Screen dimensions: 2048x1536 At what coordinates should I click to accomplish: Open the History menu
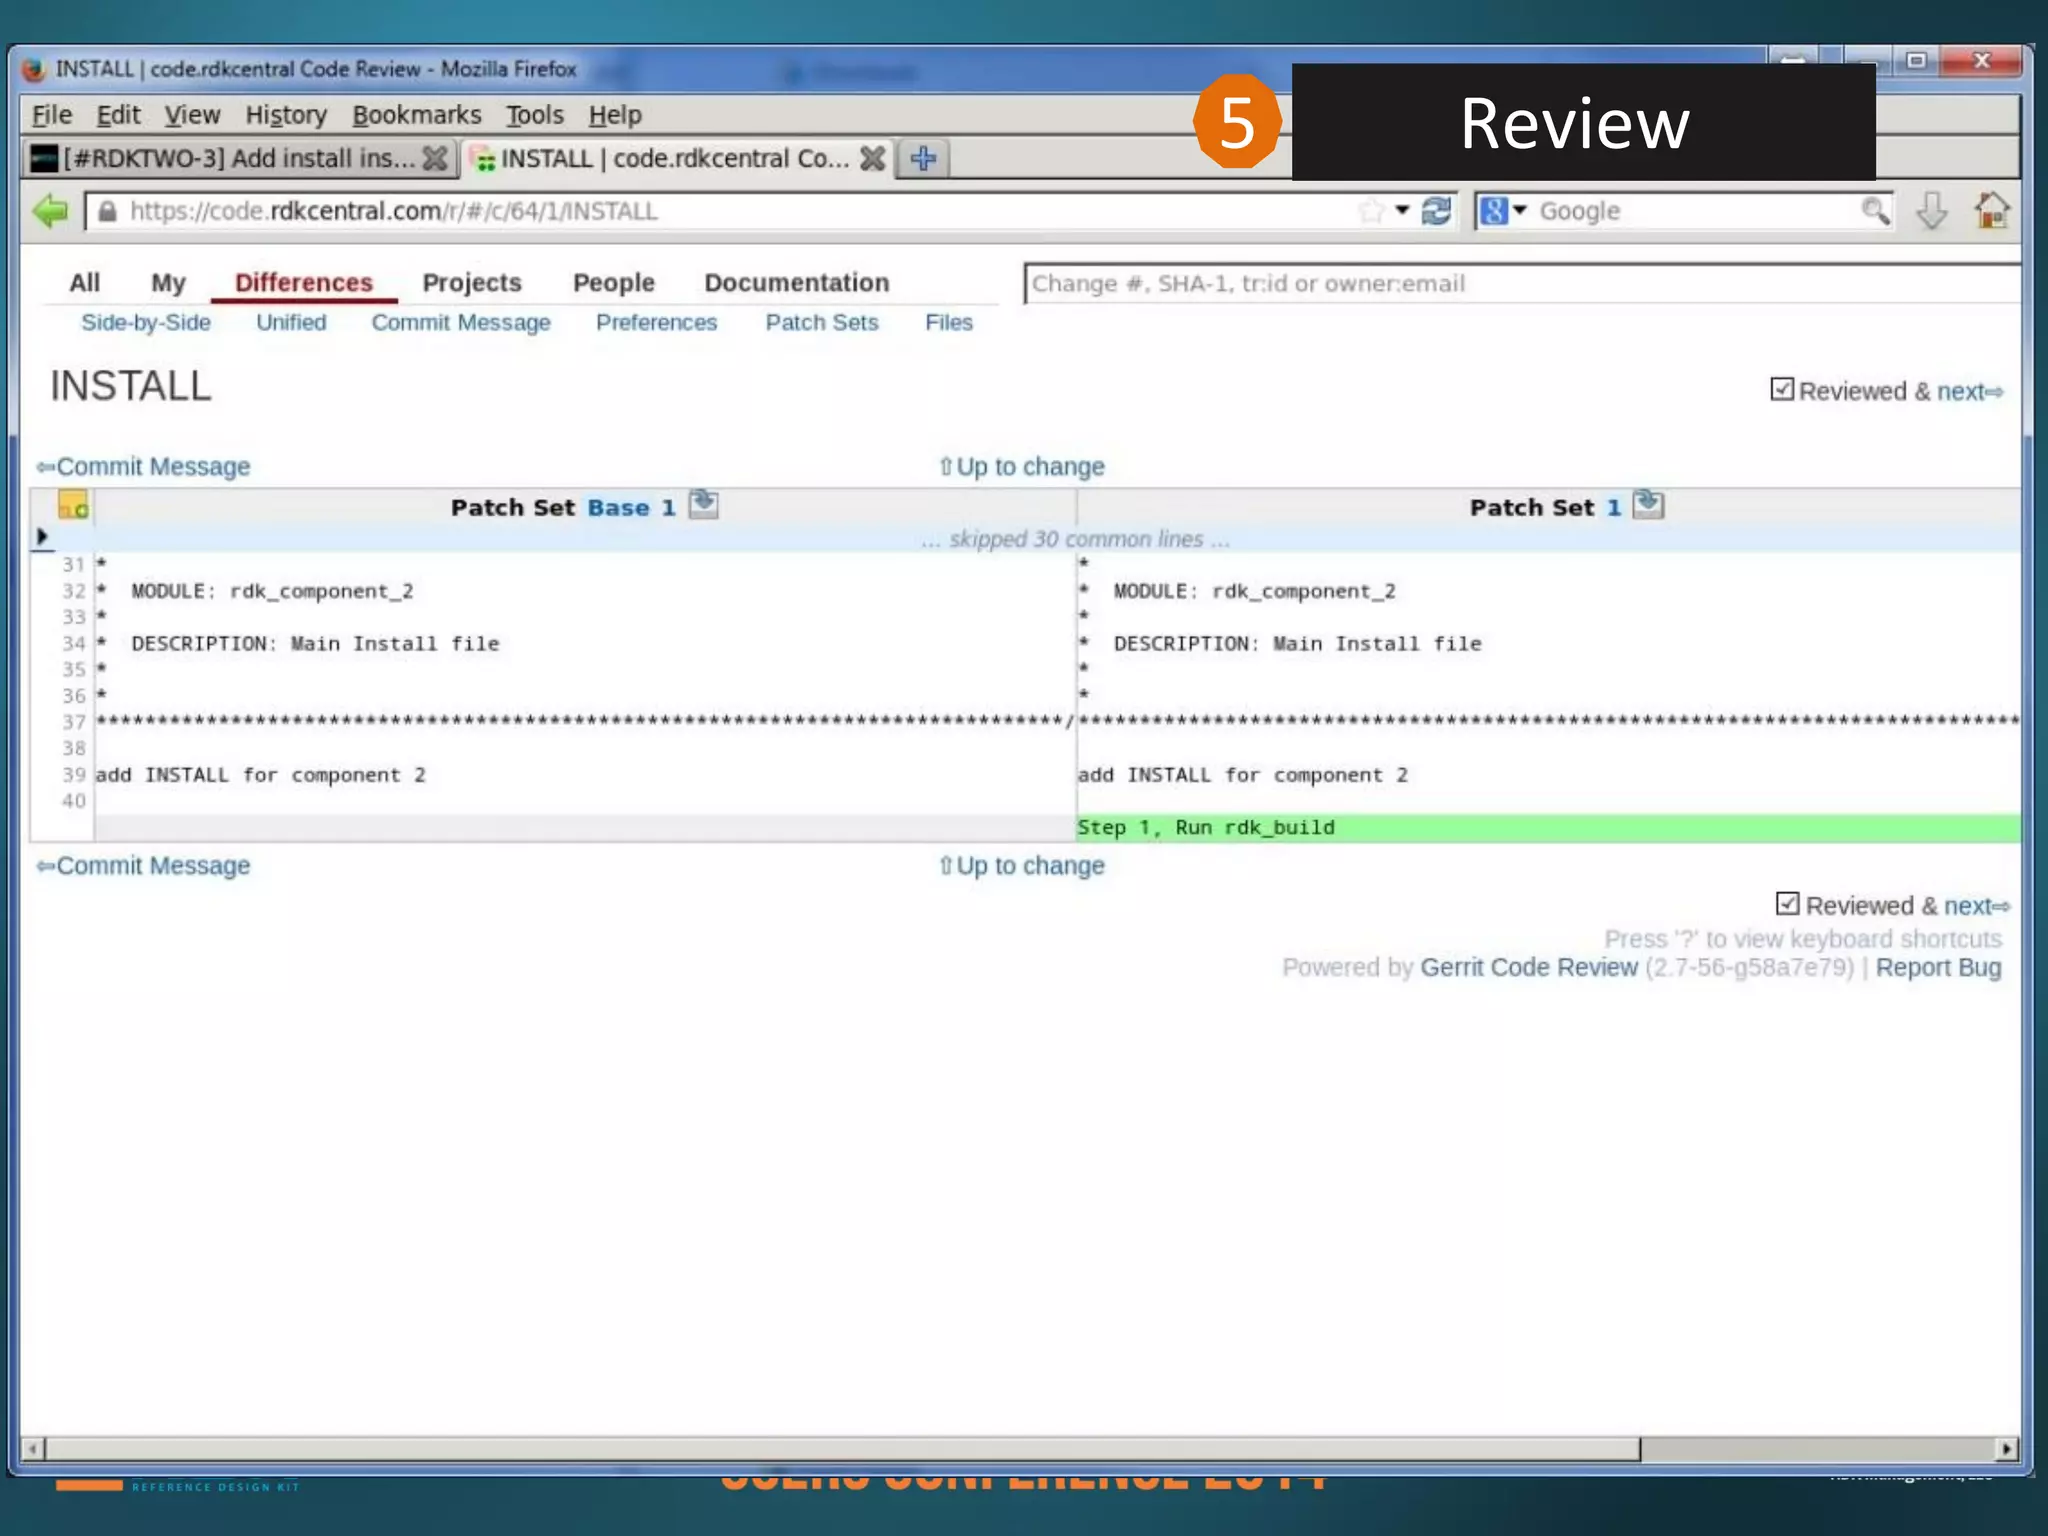pyautogui.click(x=286, y=115)
